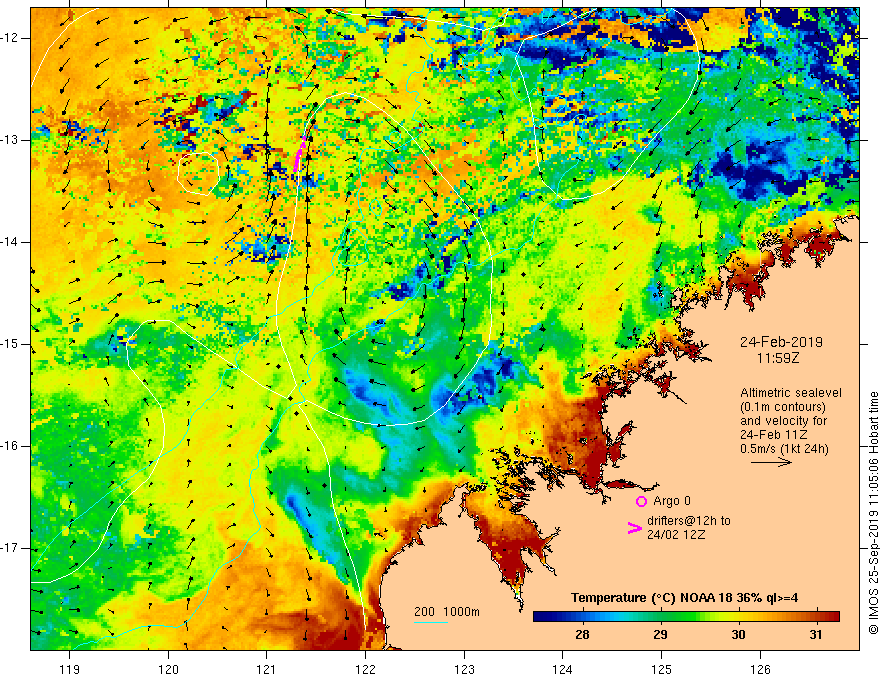Click the '200 1000m' depth label
The width and height of the screenshot is (880, 680).
(447, 612)
